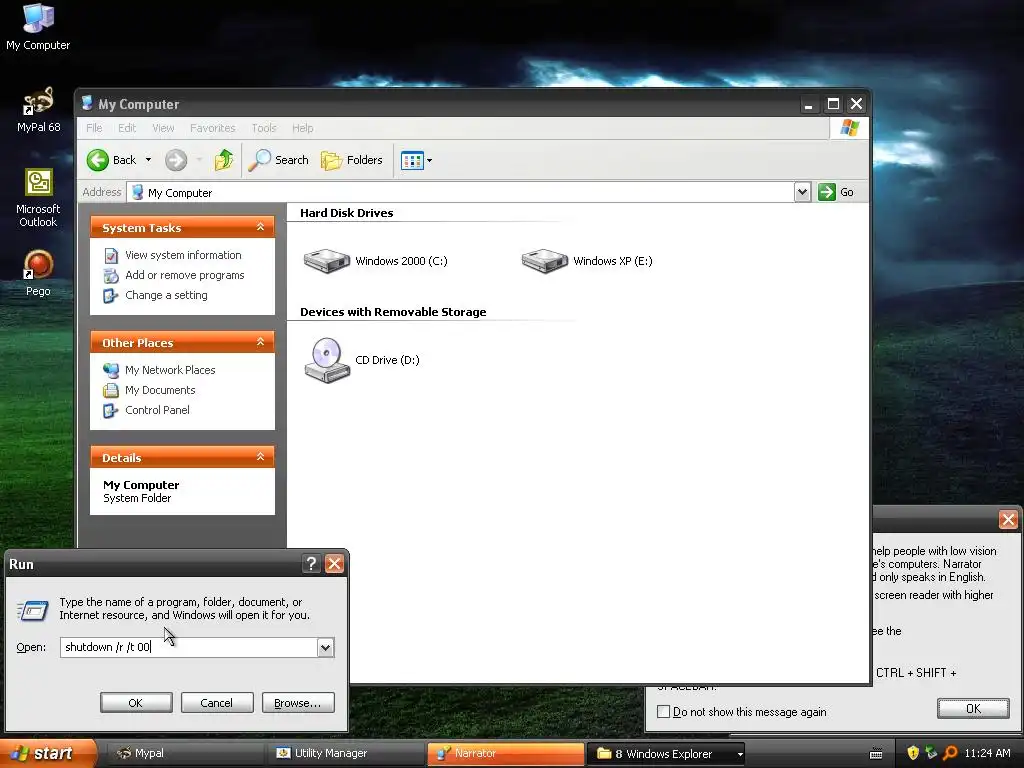The width and height of the screenshot is (1024, 768).
Task: Click the 11:24 AM taskbar clock
Action: click(x=987, y=754)
